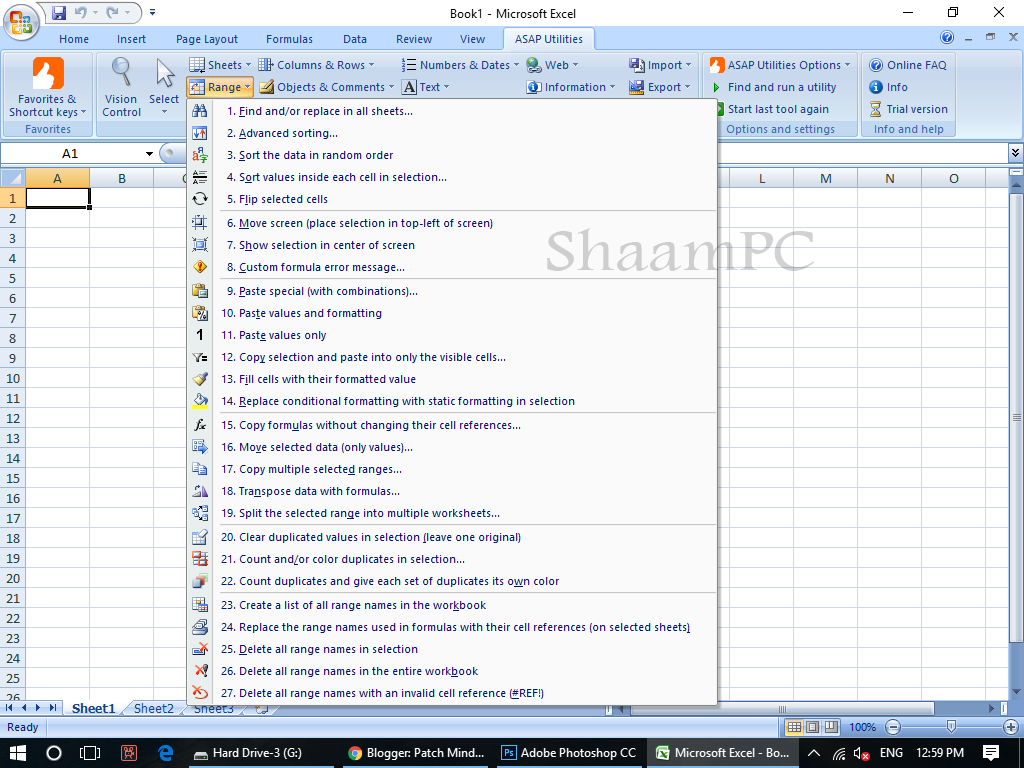The image size is (1024, 768).
Task: Click the zoom slider handle
Action: pyautogui.click(x=952, y=726)
